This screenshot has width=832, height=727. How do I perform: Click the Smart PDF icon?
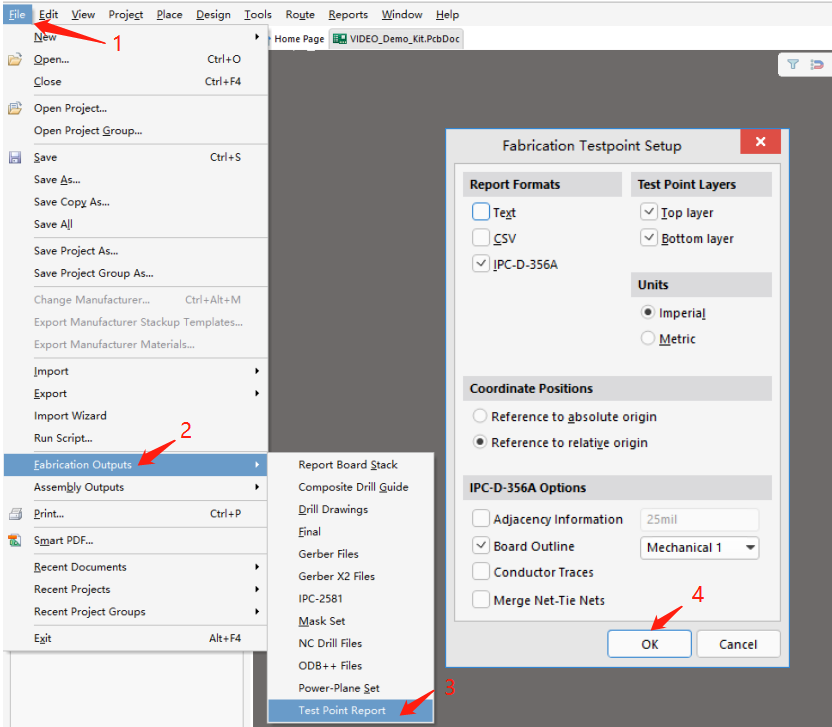(x=15, y=541)
